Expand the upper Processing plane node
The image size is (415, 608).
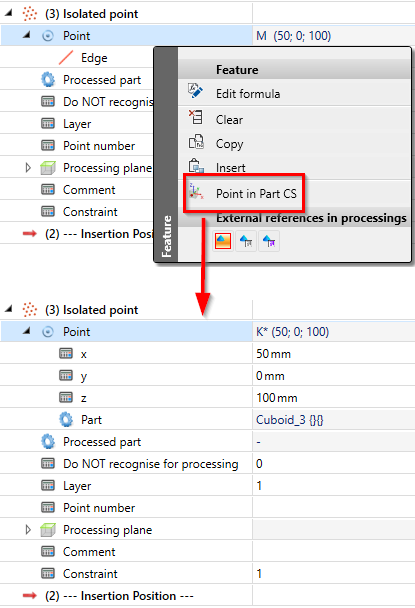[x=28, y=168]
